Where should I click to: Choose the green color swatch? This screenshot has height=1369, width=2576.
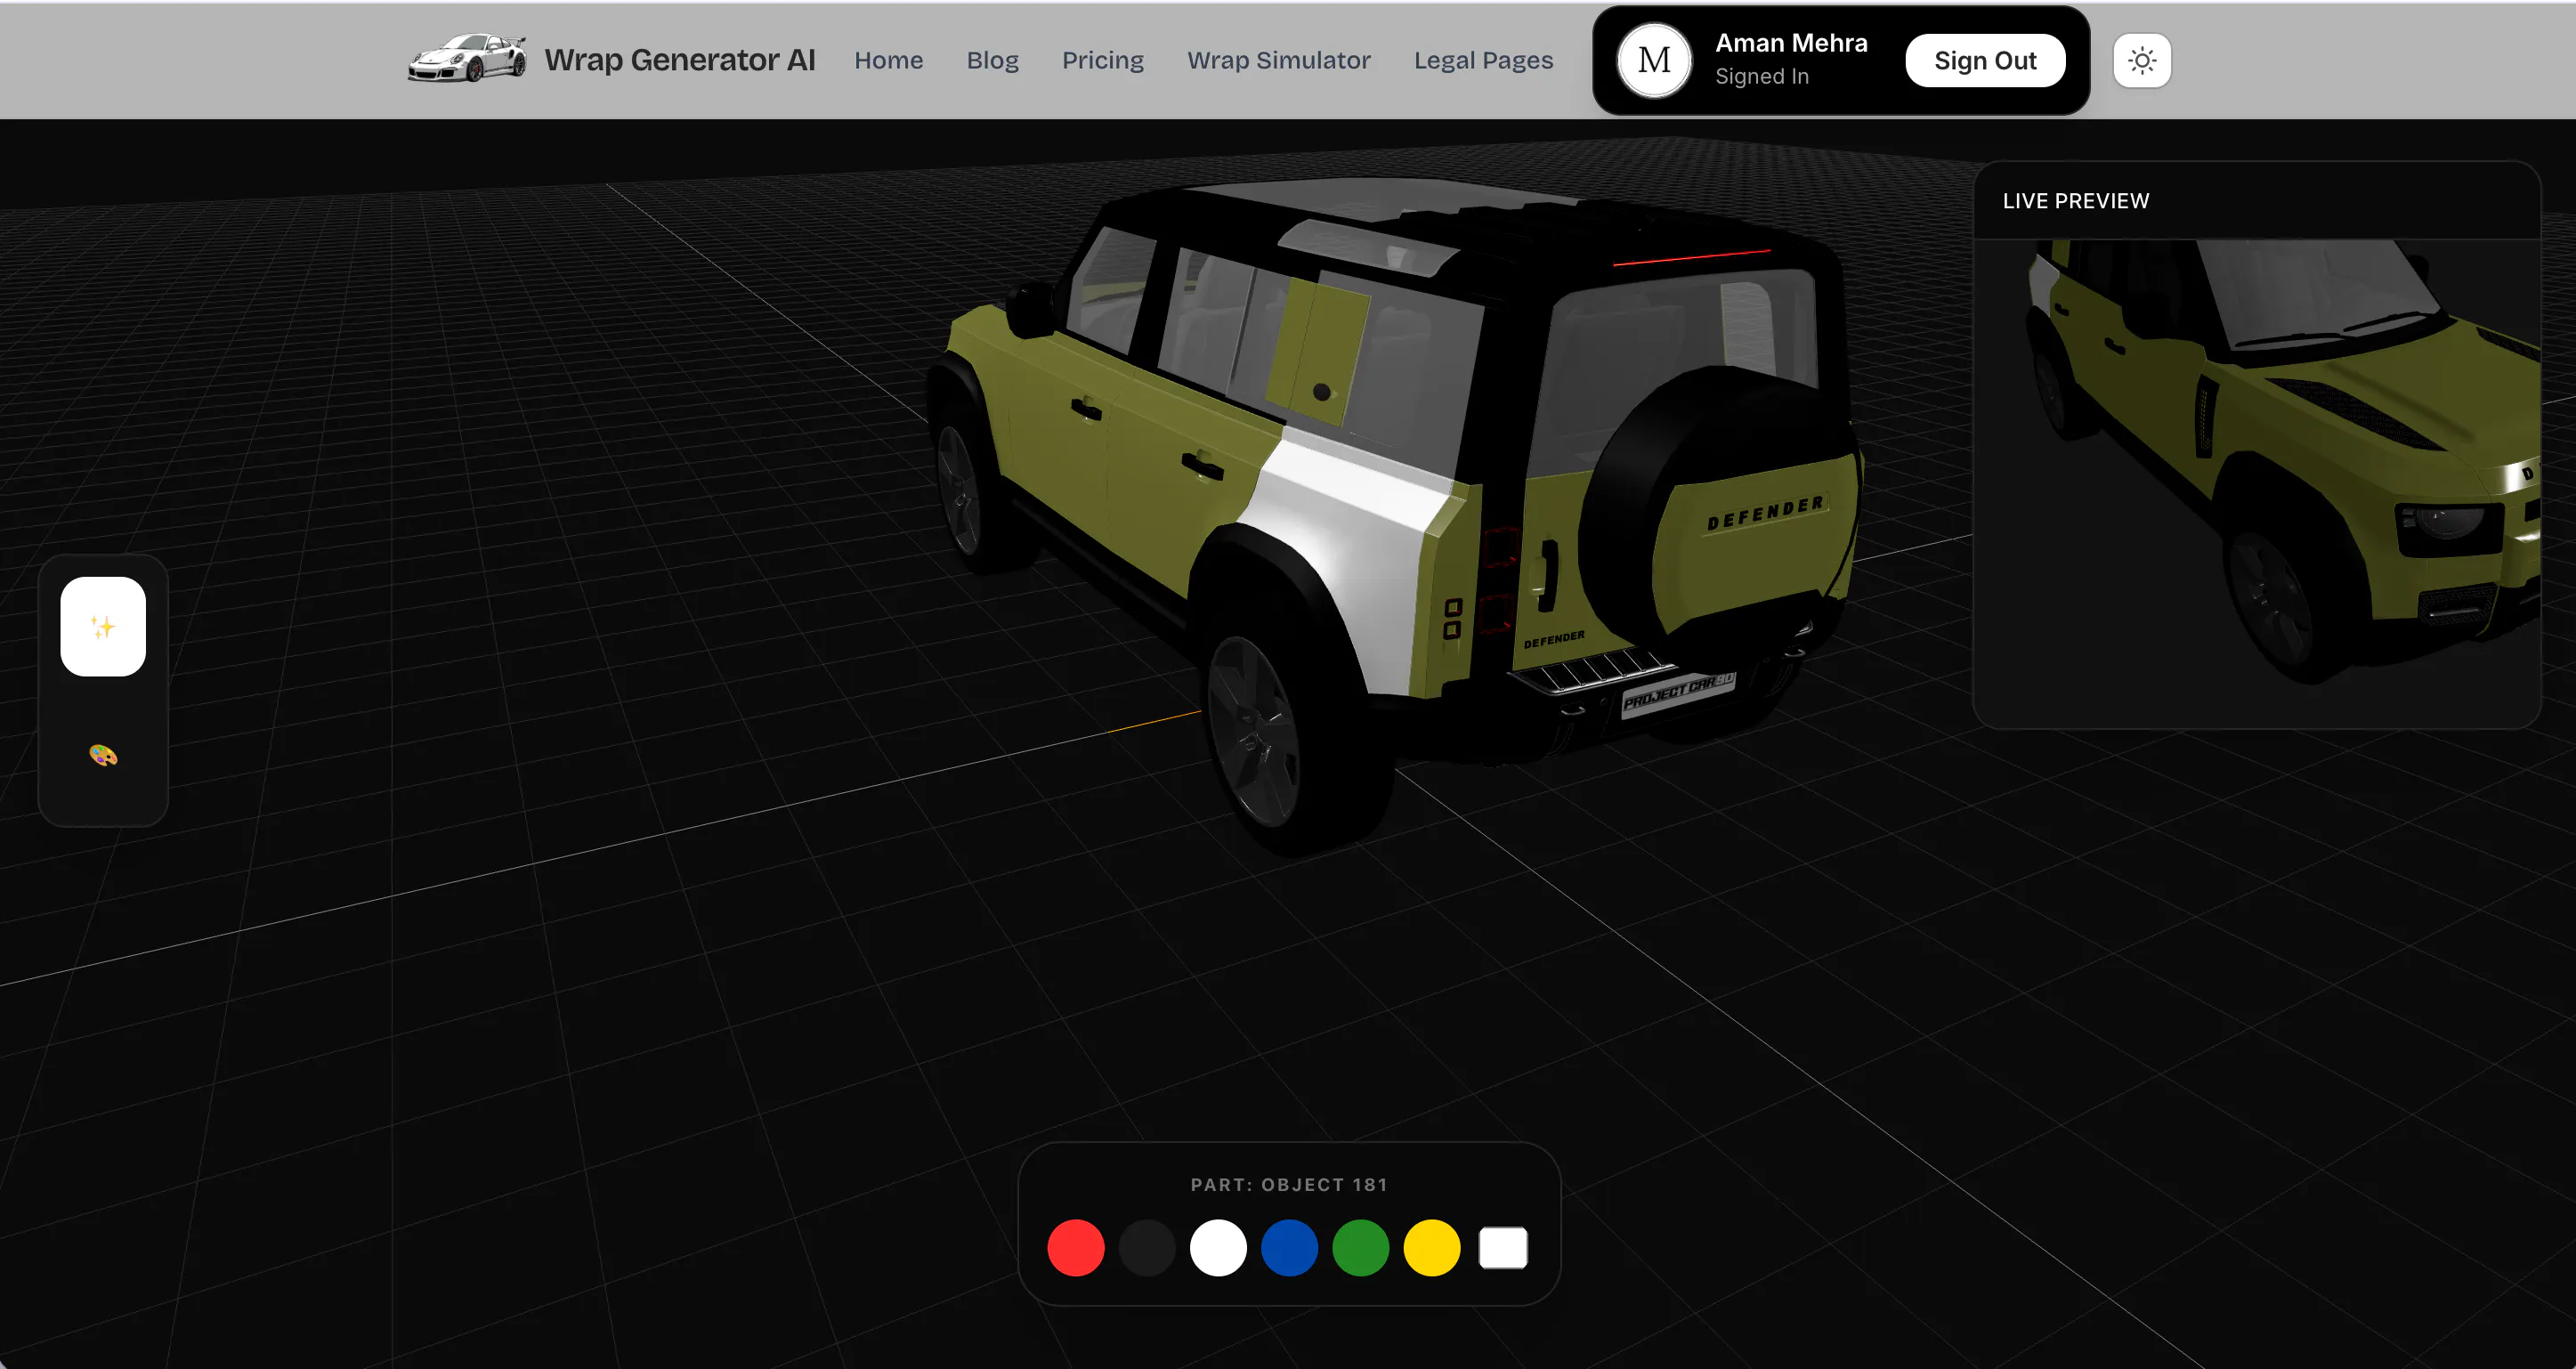tap(1361, 1247)
